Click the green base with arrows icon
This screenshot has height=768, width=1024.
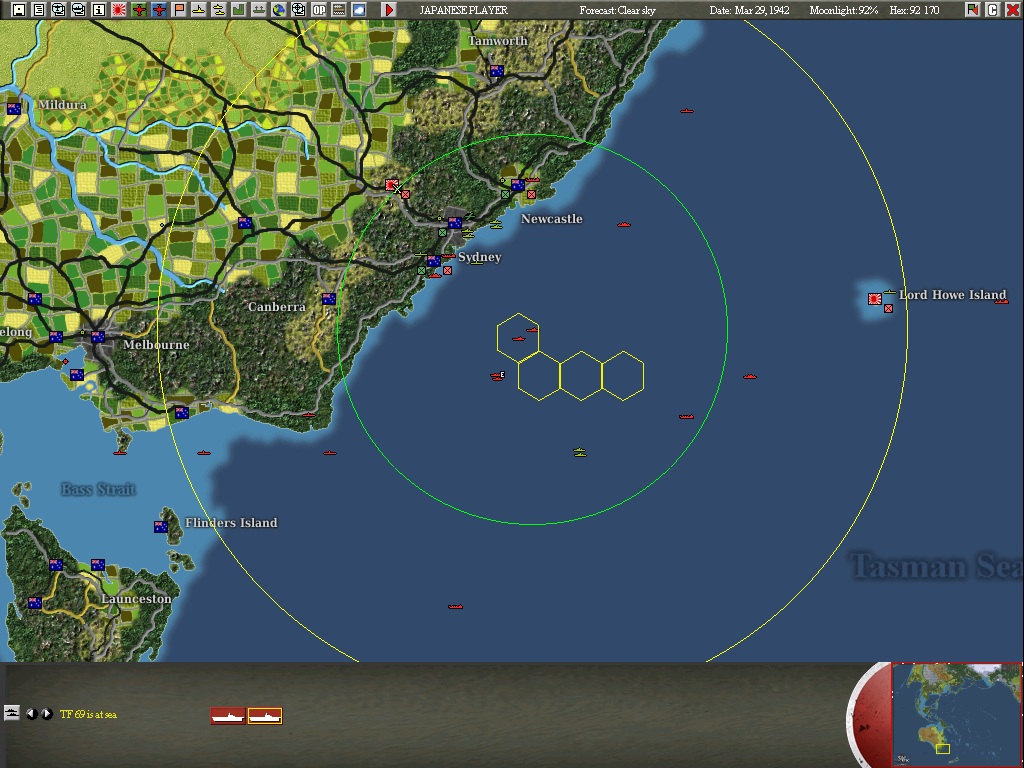[x=259, y=9]
